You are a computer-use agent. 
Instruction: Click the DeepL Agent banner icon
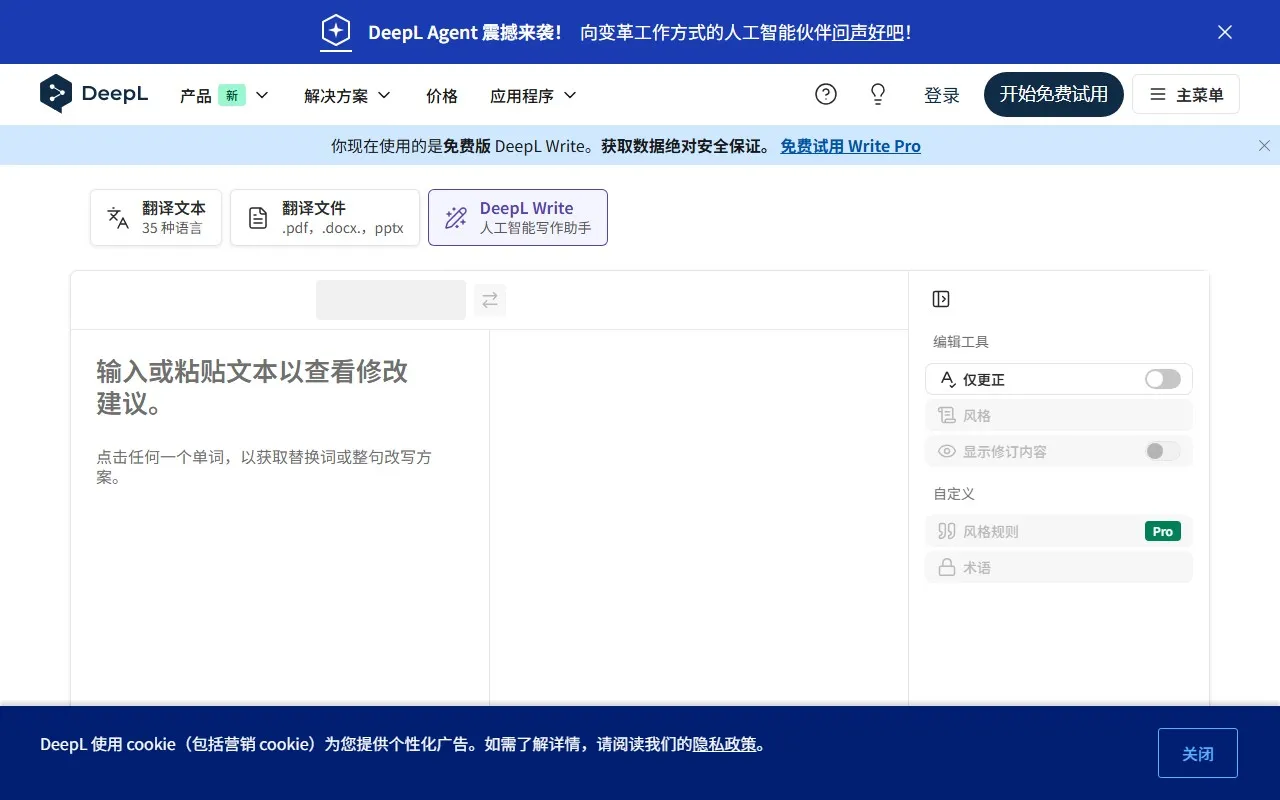(336, 32)
